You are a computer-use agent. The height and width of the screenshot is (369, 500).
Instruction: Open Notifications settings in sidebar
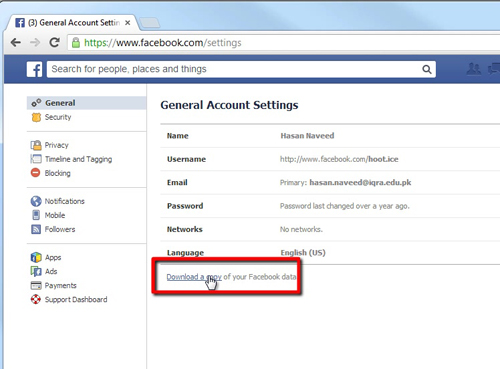coord(65,201)
